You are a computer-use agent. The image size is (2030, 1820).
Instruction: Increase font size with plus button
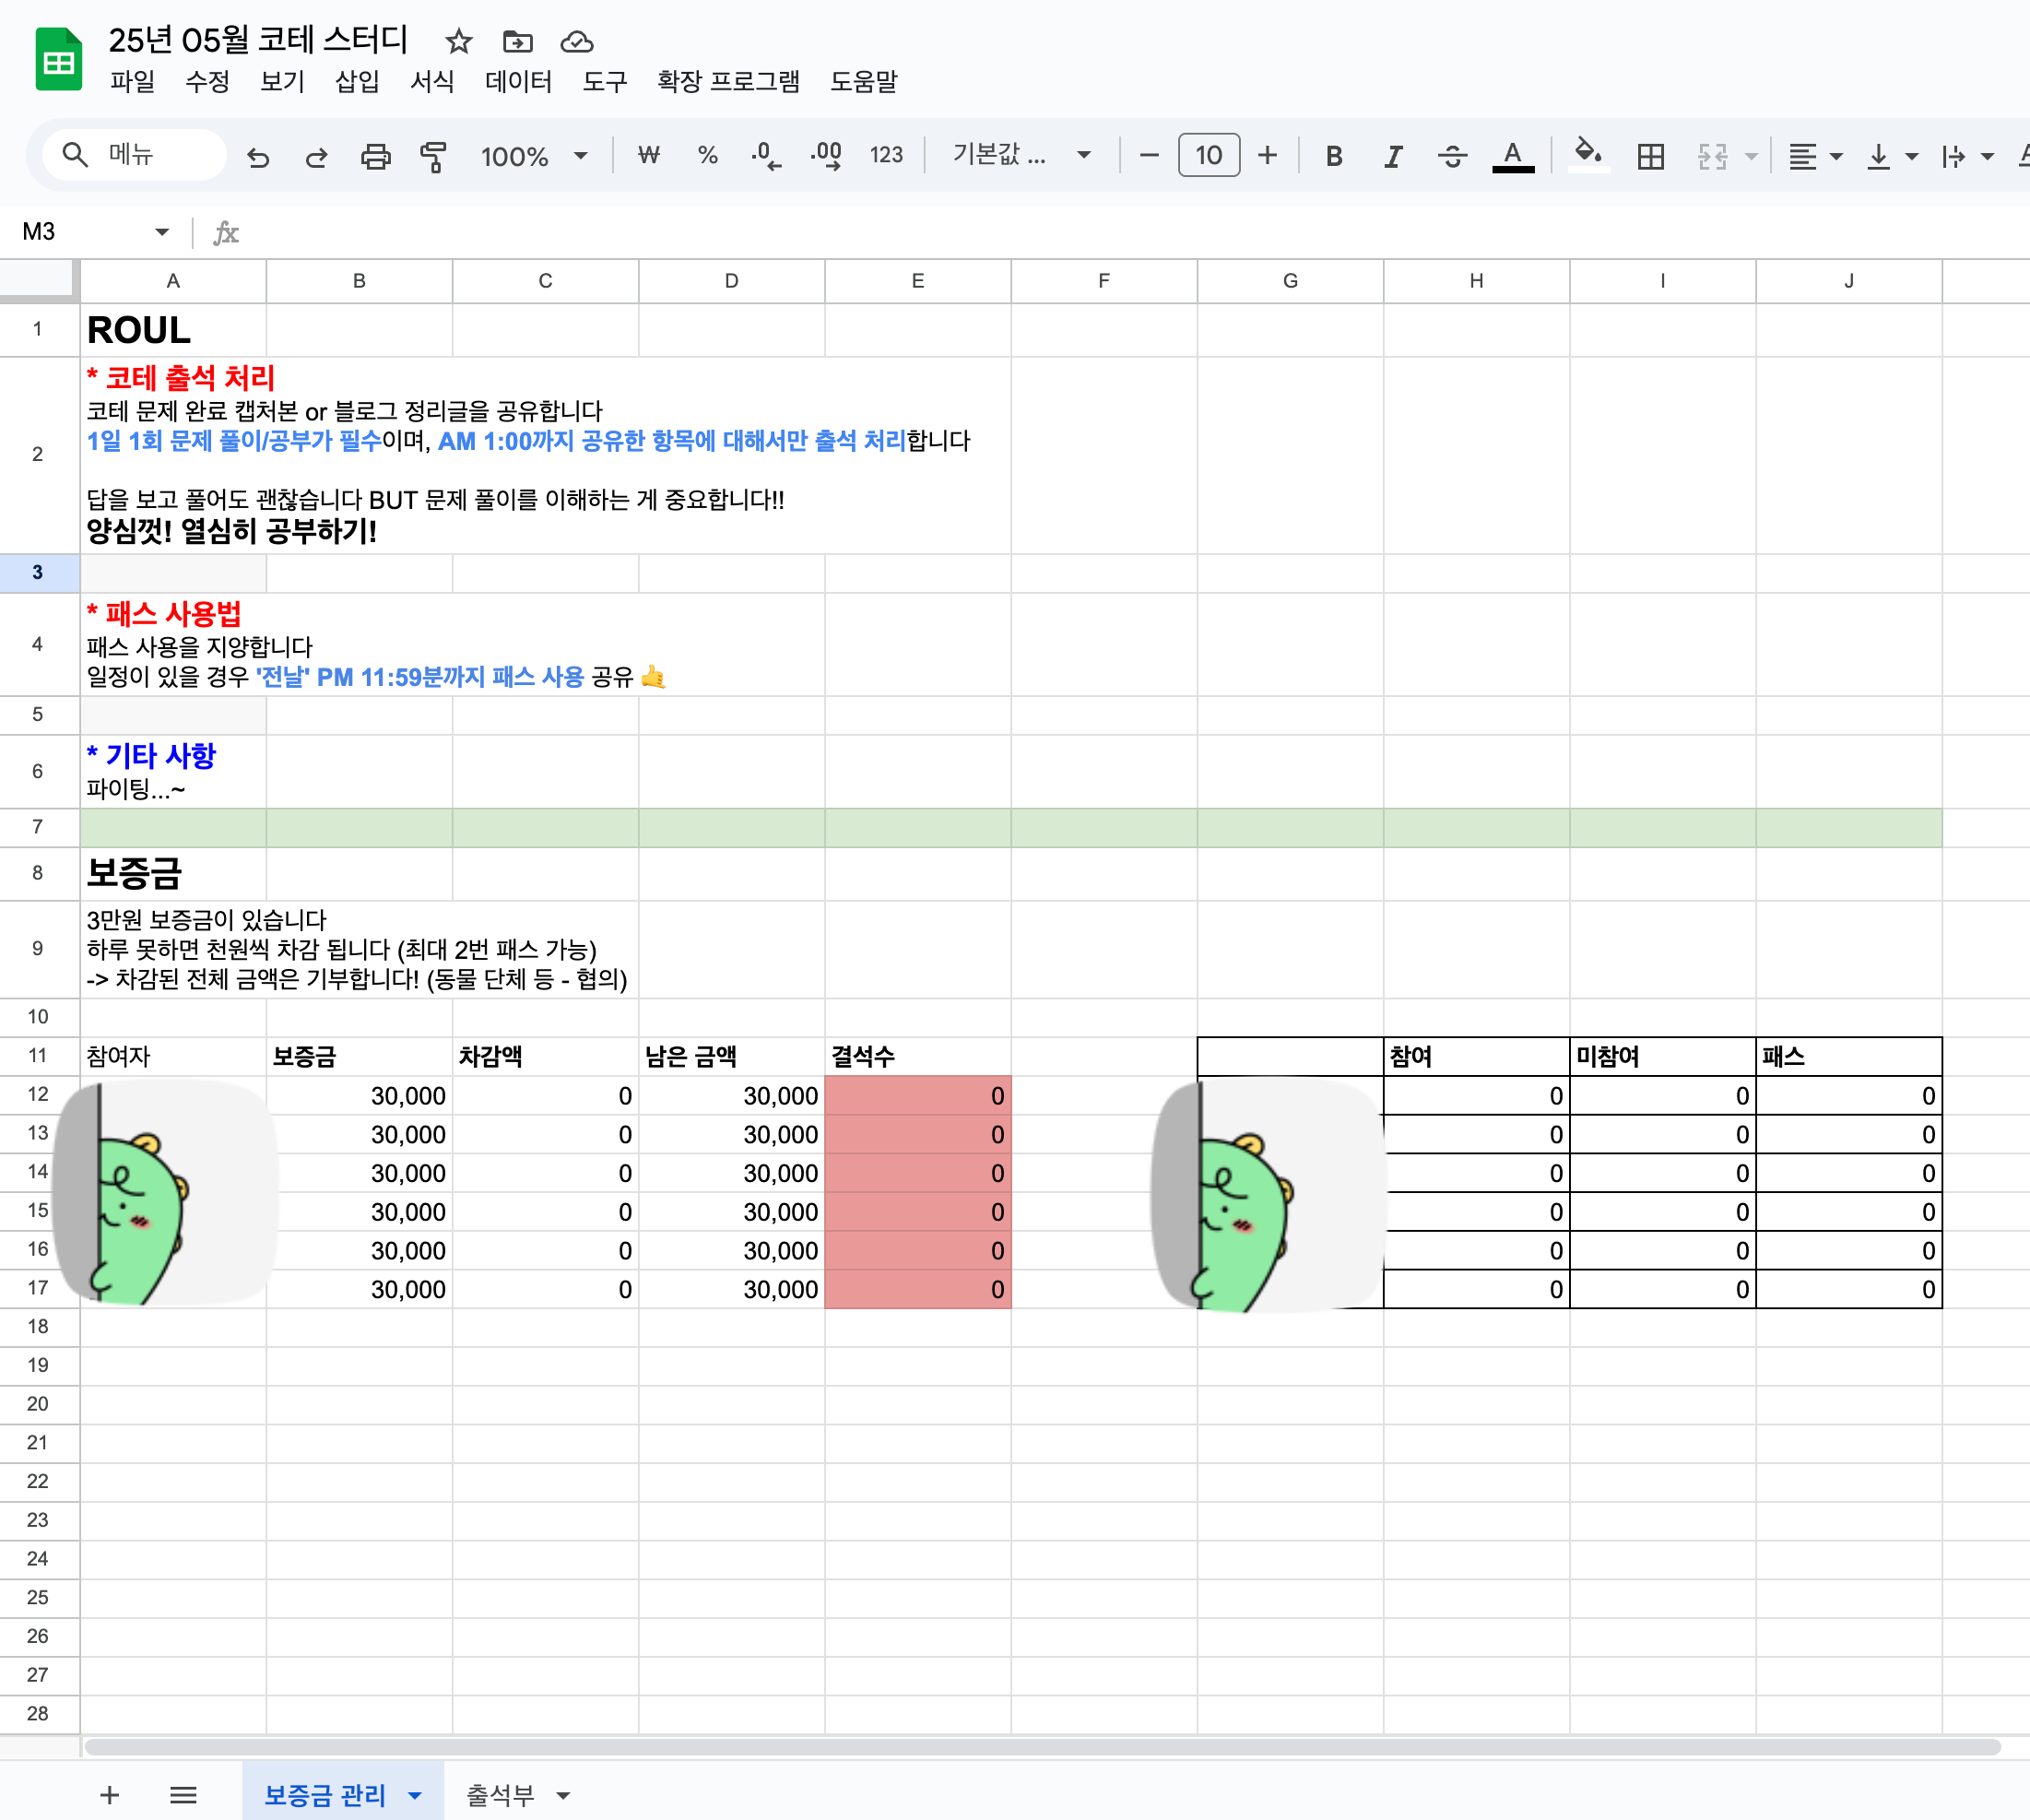click(x=1267, y=155)
